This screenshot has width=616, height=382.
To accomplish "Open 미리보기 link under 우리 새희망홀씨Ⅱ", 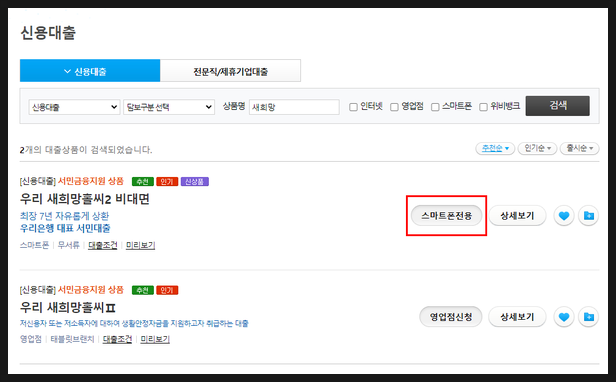I will tap(155, 339).
